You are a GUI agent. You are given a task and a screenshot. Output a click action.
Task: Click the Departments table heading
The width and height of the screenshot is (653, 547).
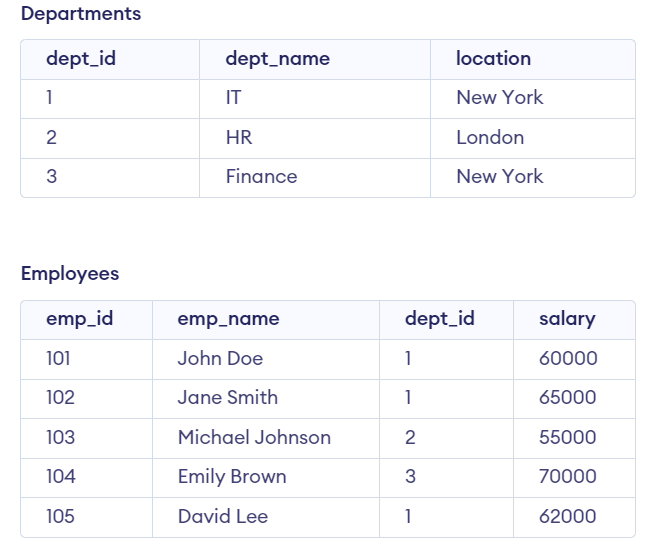[x=81, y=14]
